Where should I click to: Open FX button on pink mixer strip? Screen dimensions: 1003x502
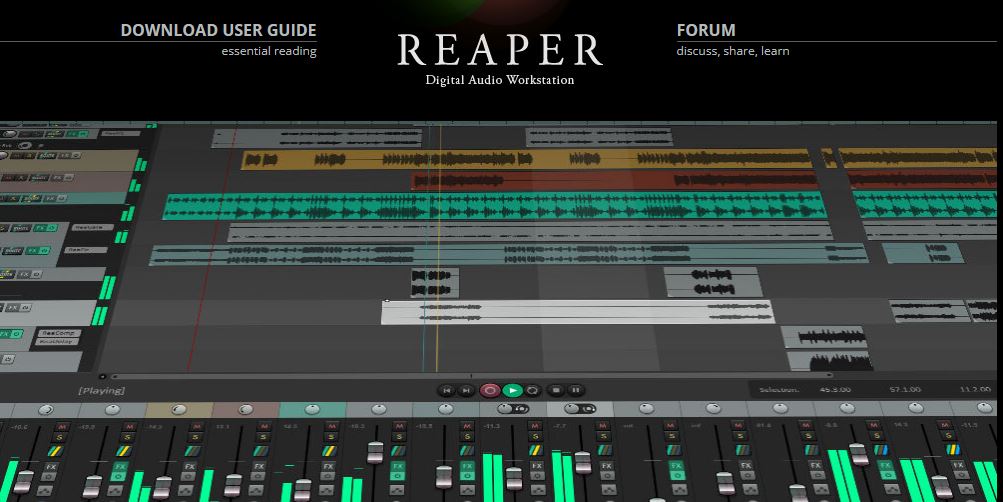click(259, 467)
